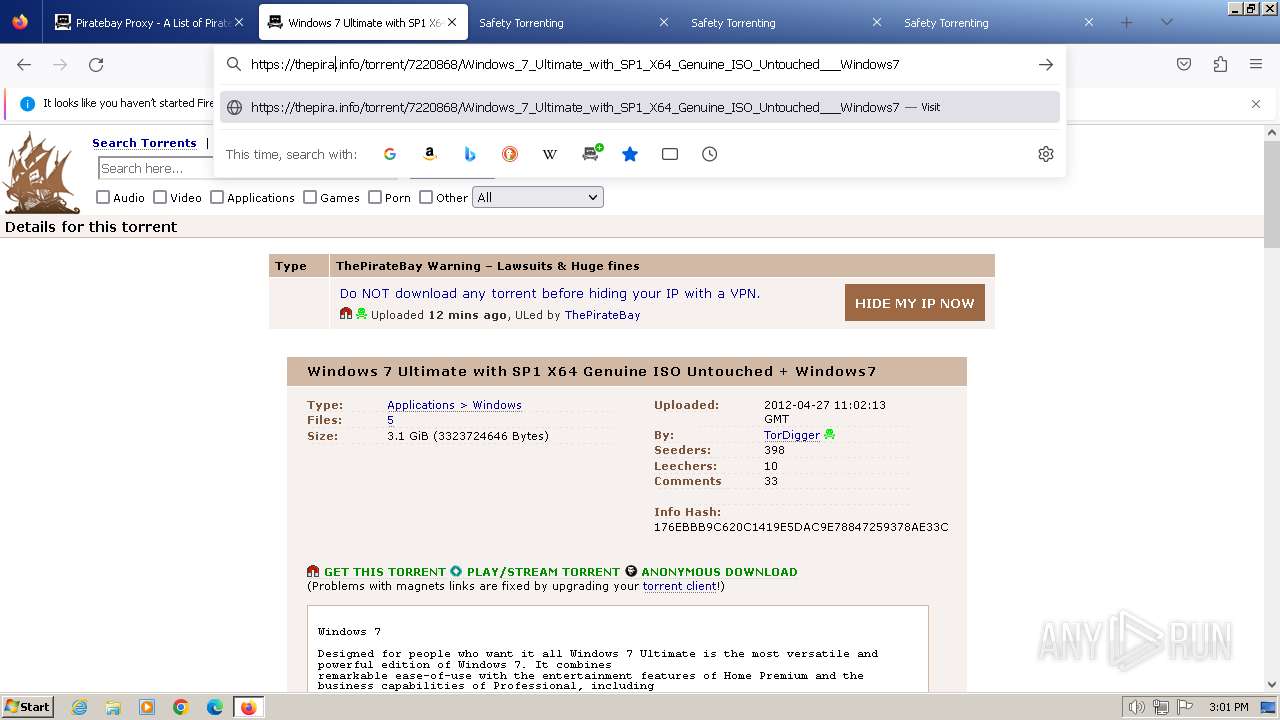Open GET THIS TORRENT link
The width and height of the screenshot is (1280, 720).
(x=385, y=572)
